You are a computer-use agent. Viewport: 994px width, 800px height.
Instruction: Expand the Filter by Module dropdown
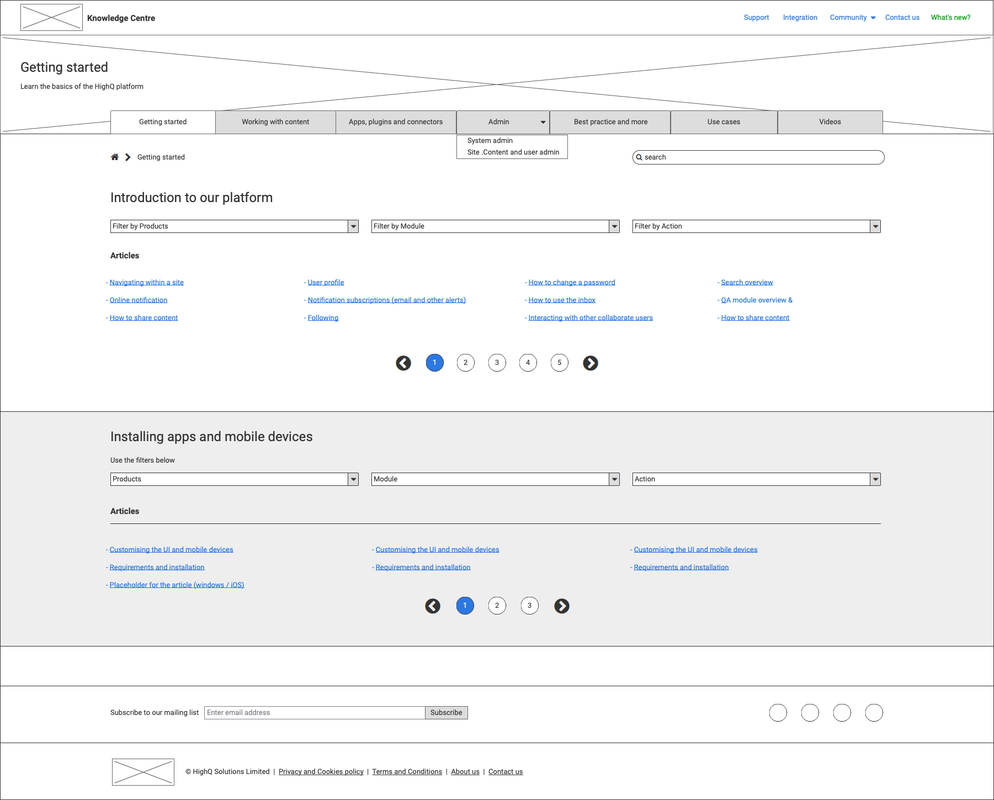495,227
